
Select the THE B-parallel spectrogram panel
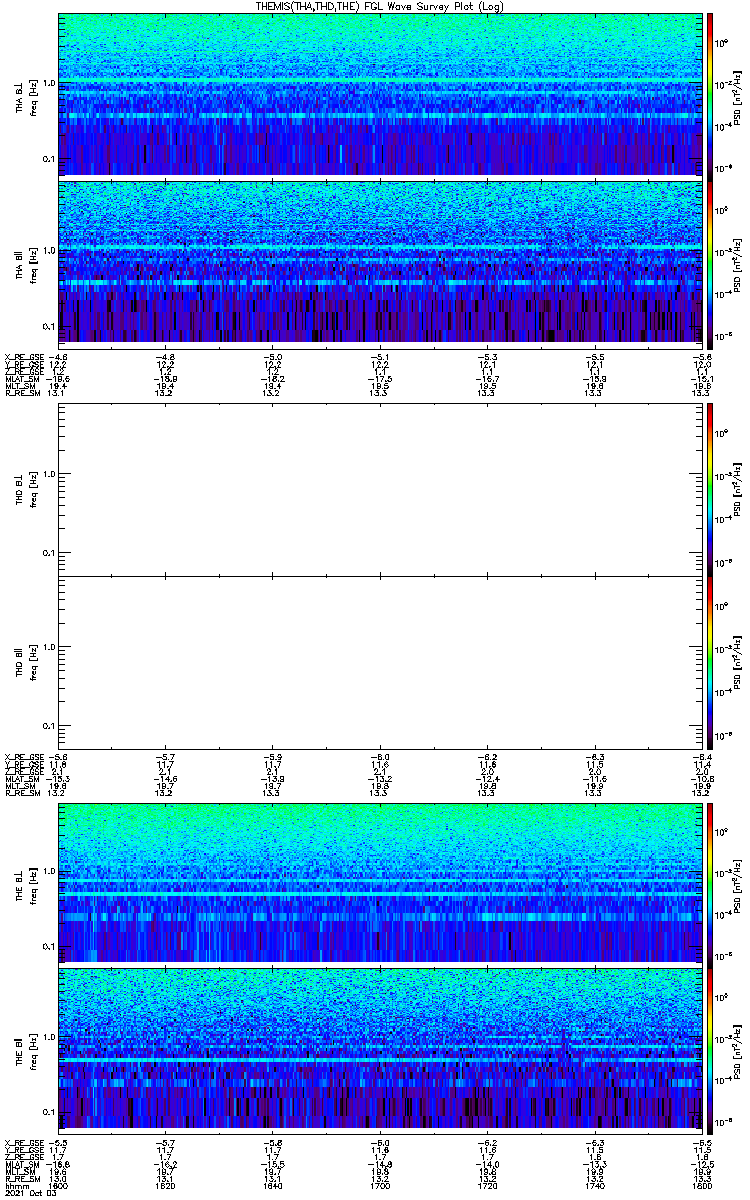(x=380, y=1049)
